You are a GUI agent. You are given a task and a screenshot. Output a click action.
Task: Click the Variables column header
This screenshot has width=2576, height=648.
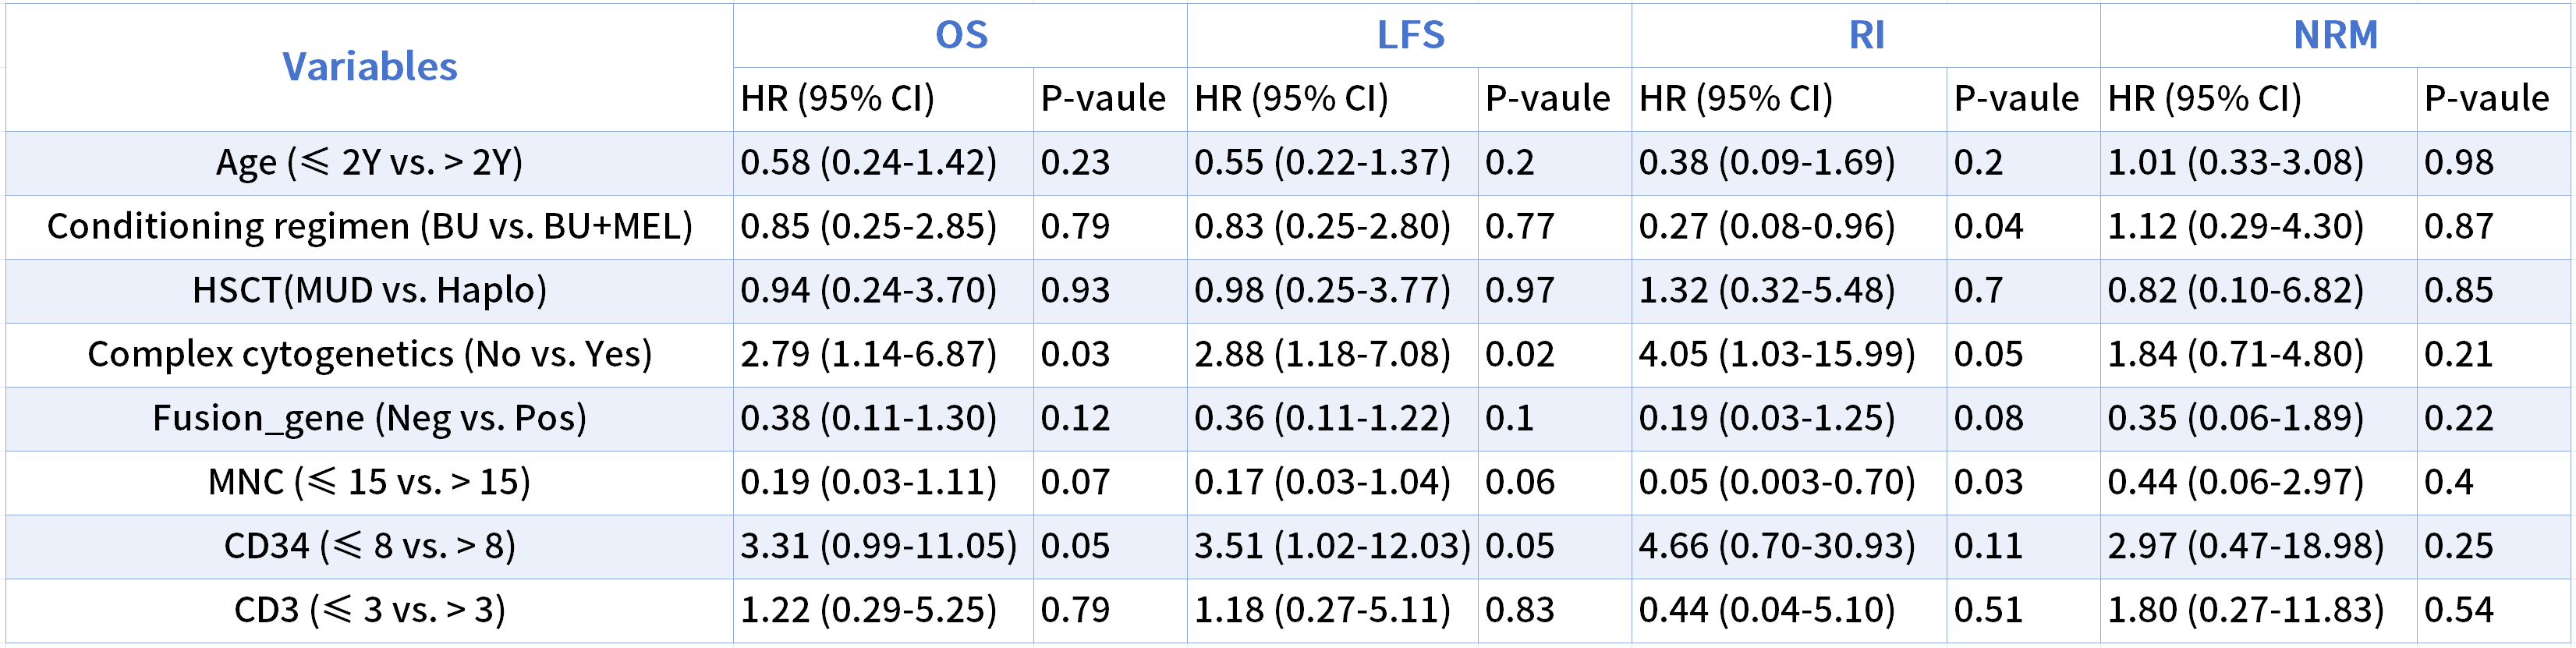[x=369, y=67]
